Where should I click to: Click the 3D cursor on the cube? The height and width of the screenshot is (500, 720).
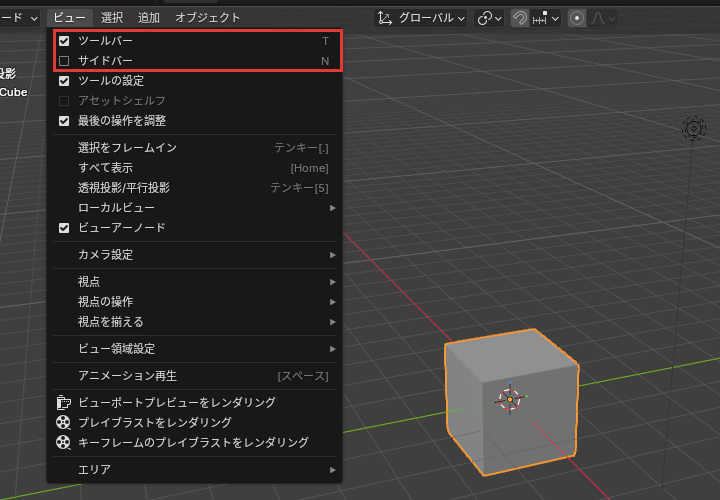510,399
